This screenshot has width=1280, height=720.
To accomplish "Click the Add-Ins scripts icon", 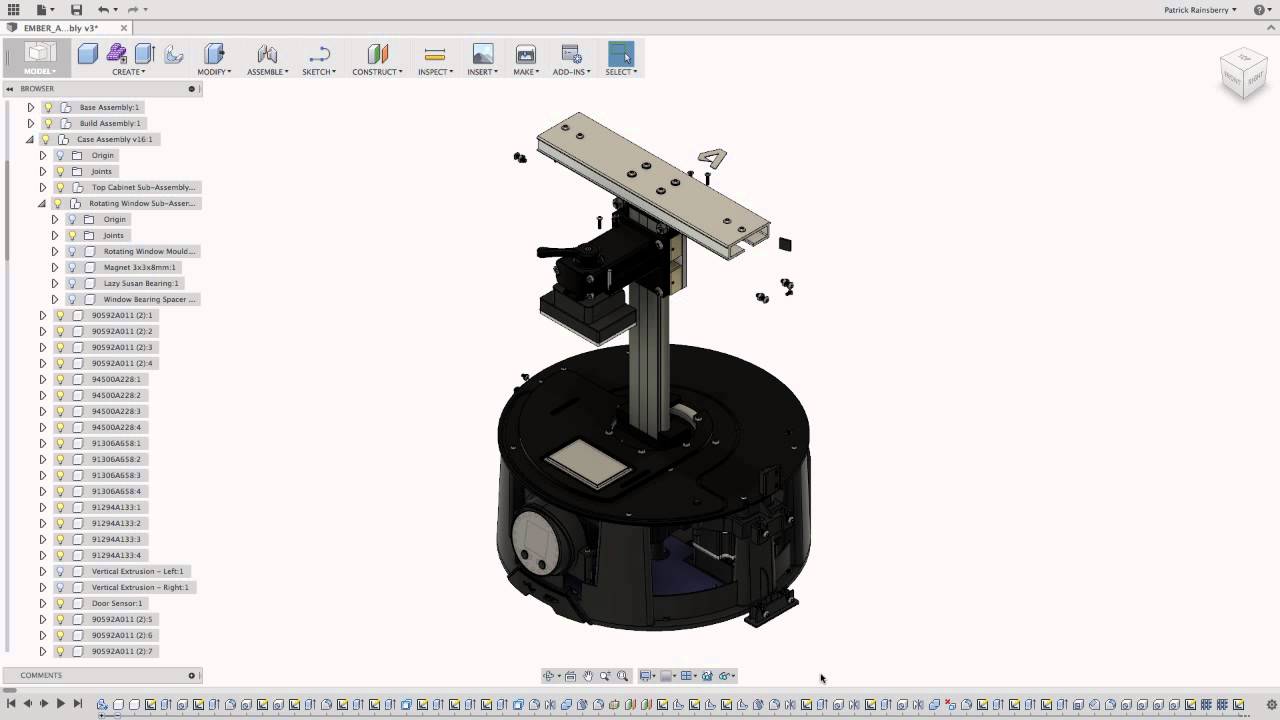I will [x=571, y=54].
